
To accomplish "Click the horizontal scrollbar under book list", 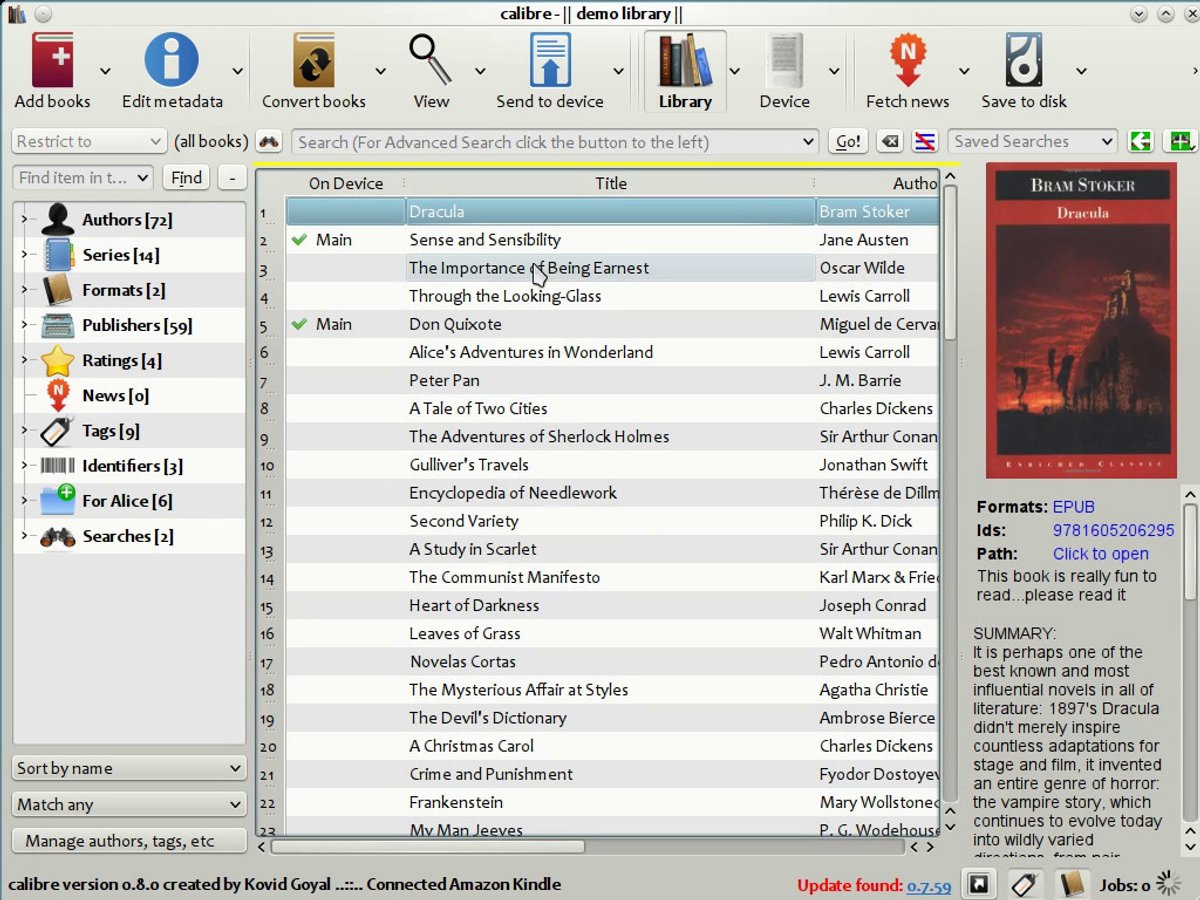I will coord(427,847).
